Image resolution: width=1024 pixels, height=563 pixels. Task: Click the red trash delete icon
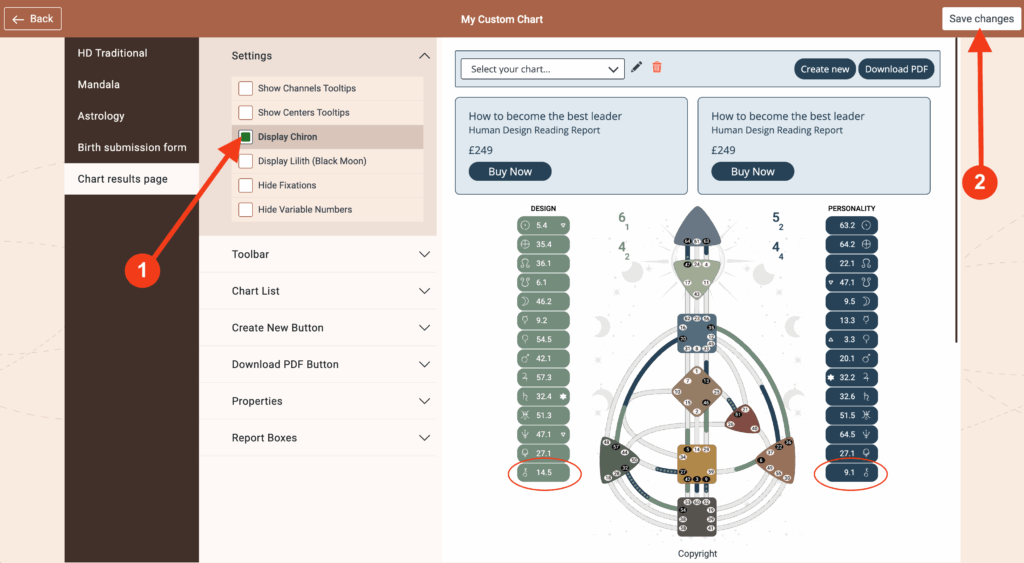(657, 68)
